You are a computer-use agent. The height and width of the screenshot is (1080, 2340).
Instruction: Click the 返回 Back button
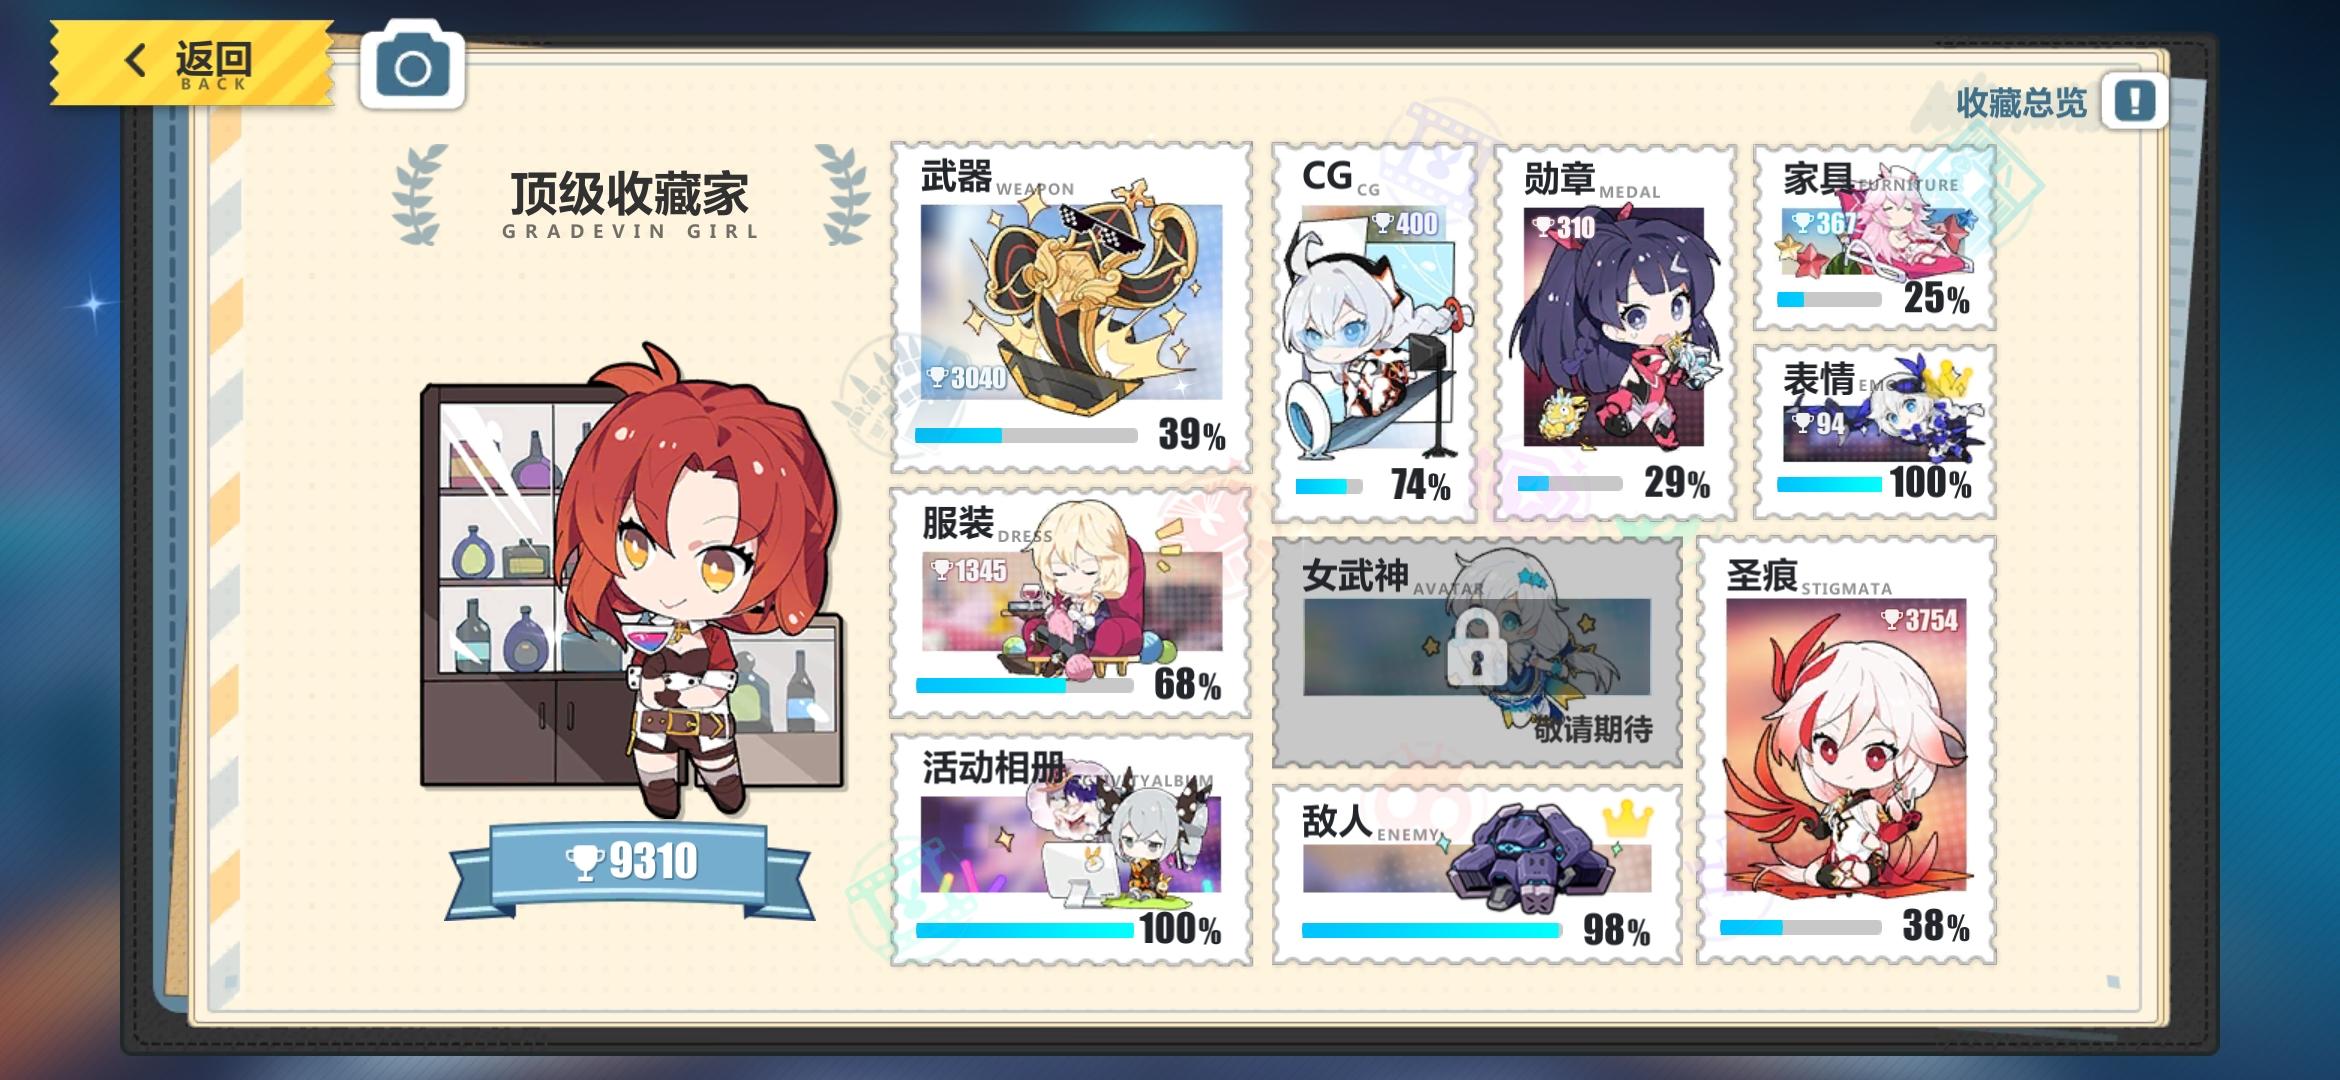[x=192, y=63]
